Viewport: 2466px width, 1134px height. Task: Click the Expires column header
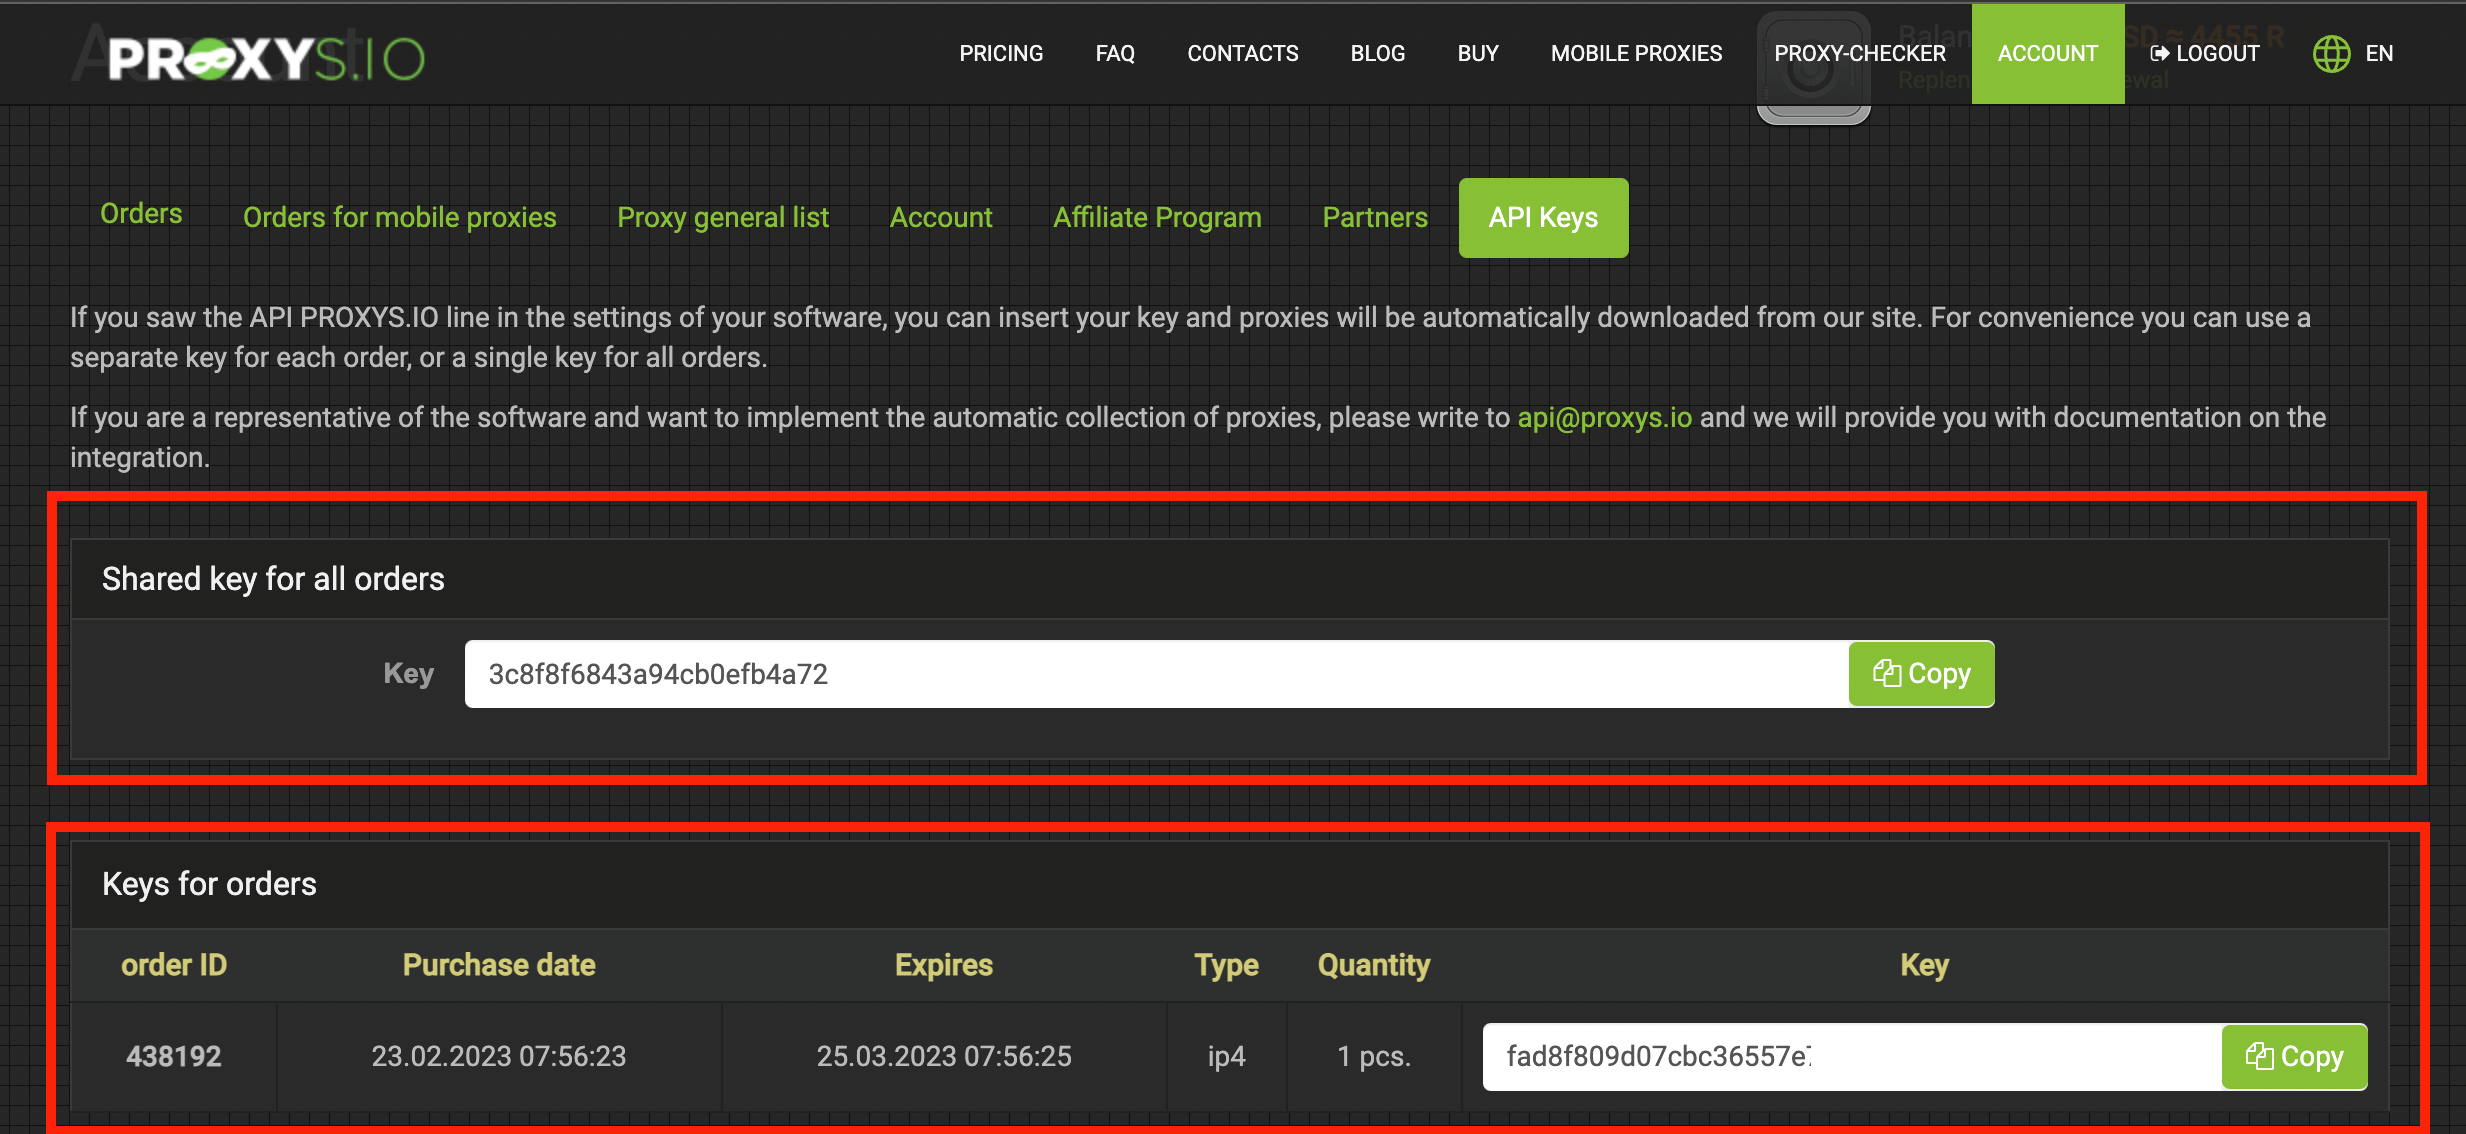click(944, 965)
